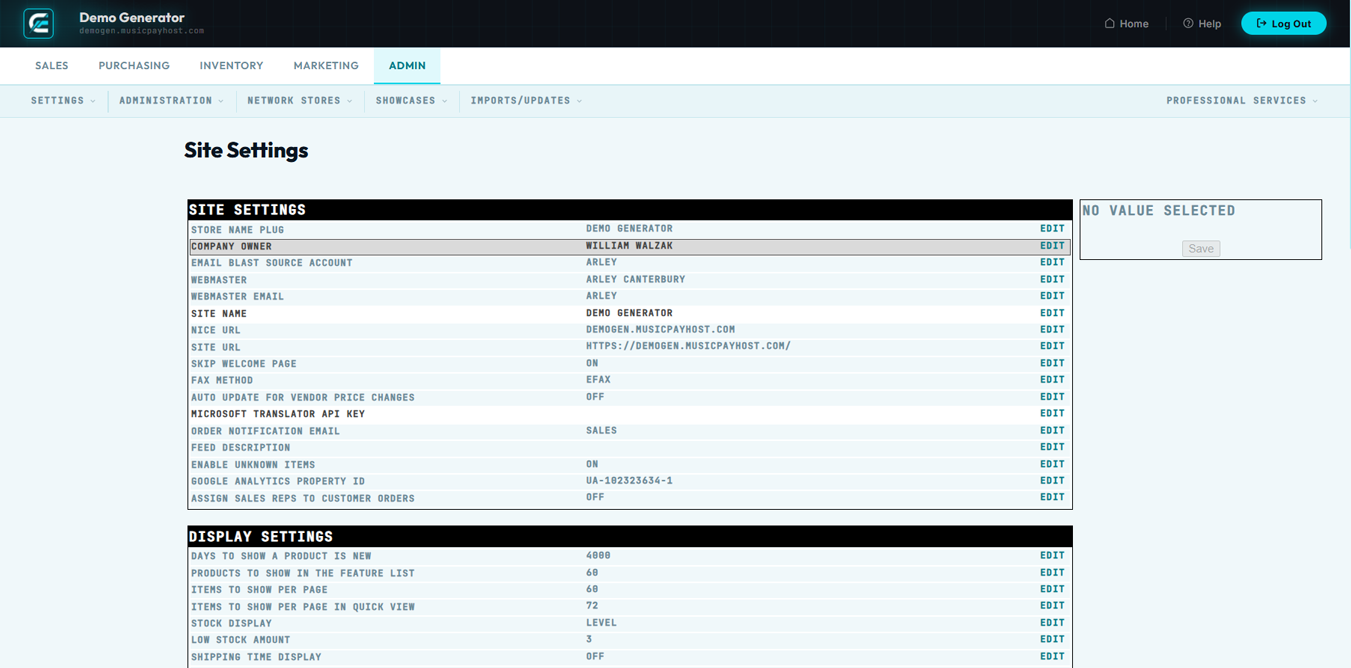Click the No Value Selected panel text
The width and height of the screenshot is (1351, 668).
pos(1158,211)
